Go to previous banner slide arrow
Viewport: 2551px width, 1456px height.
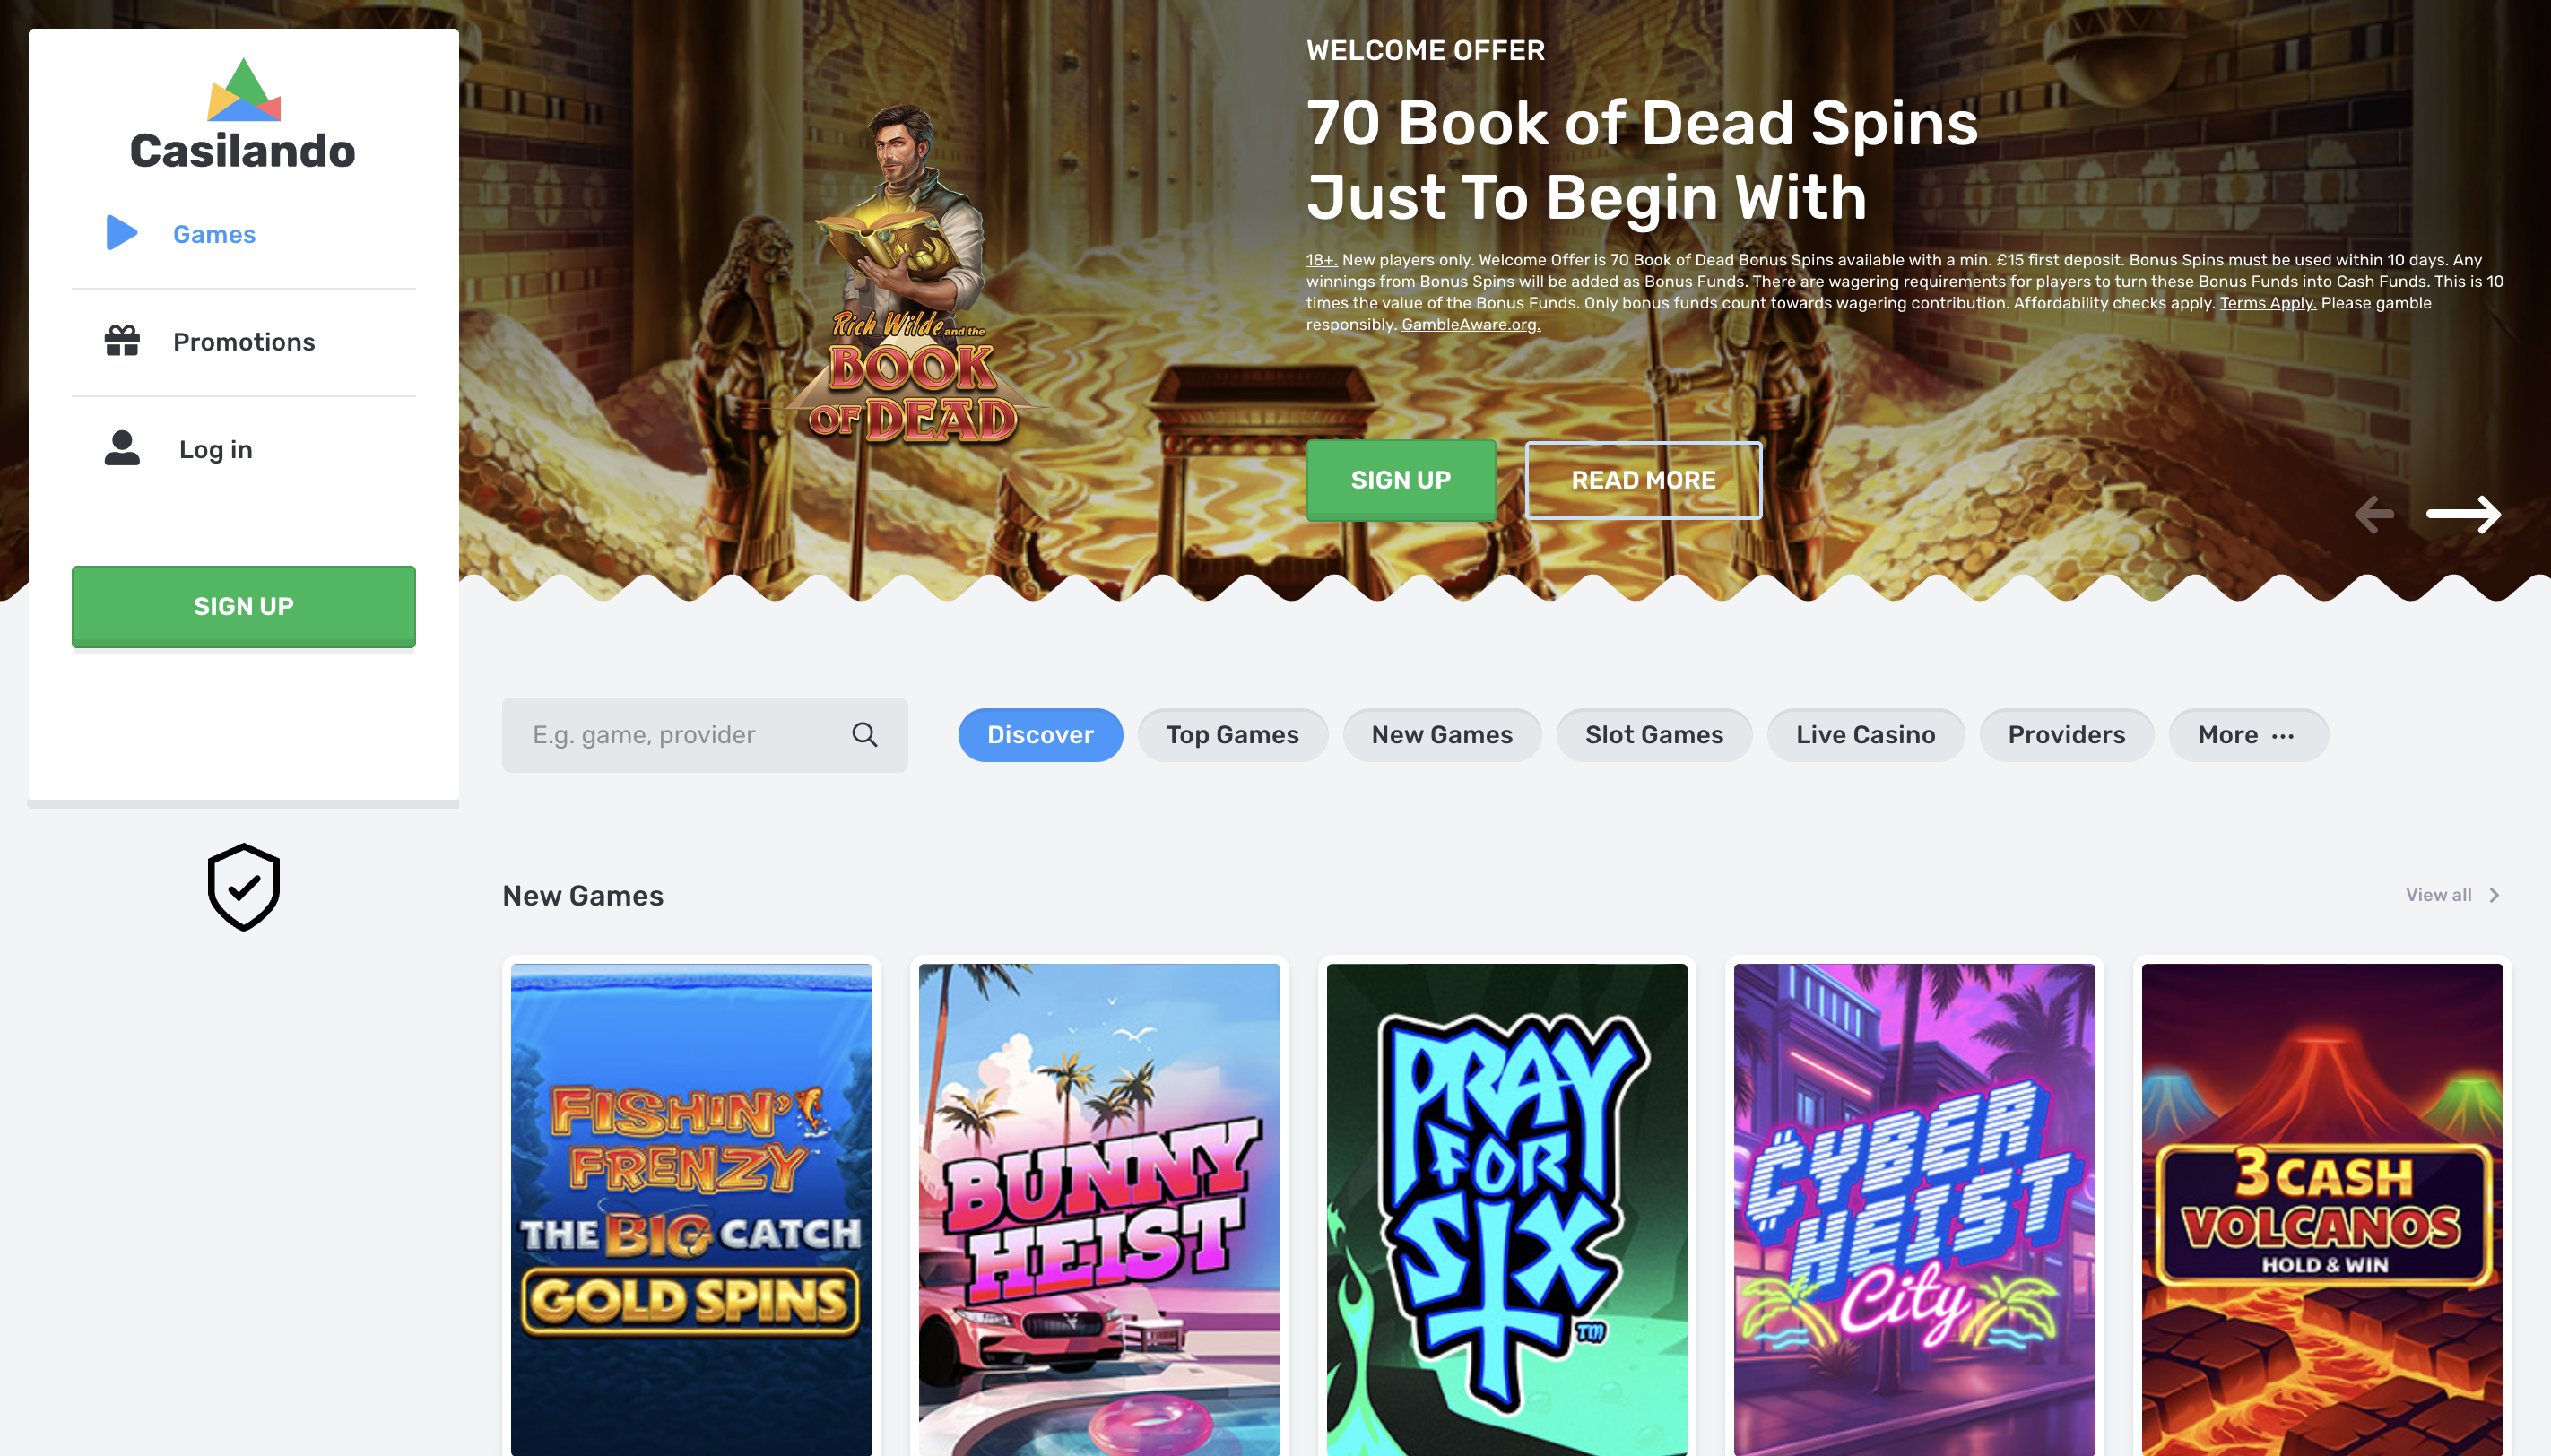[x=2374, y=514]
